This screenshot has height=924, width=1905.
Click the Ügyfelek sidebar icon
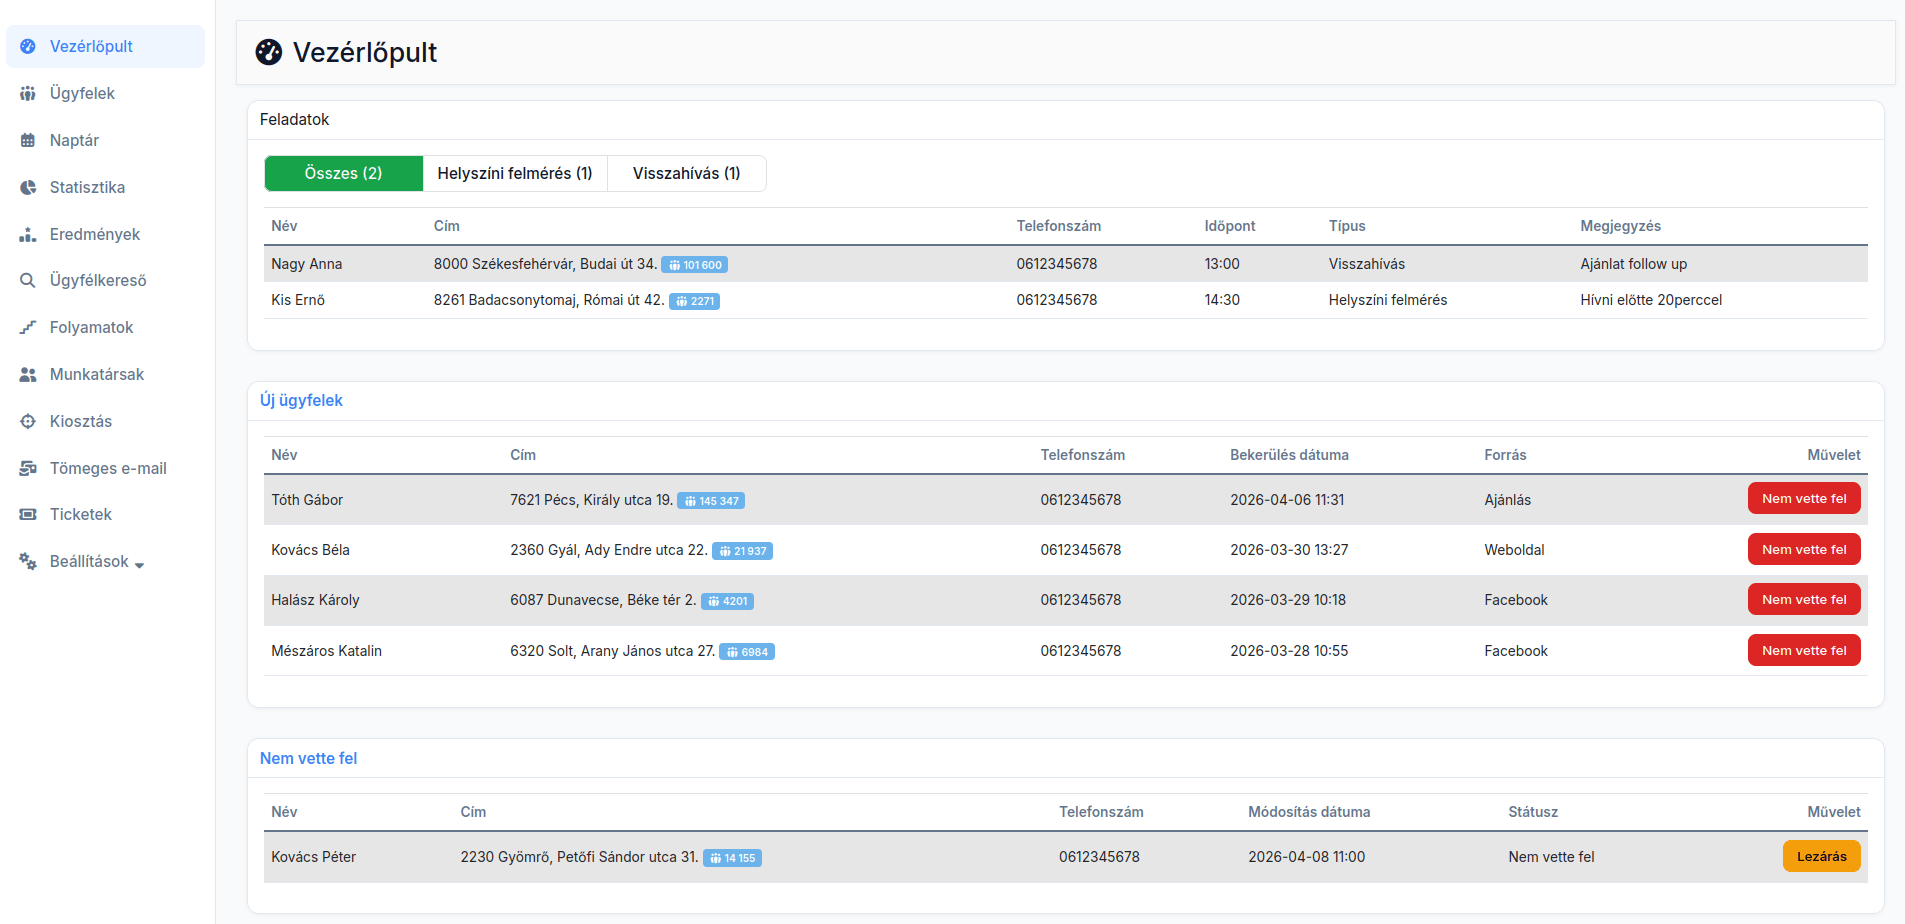(28, 94)
